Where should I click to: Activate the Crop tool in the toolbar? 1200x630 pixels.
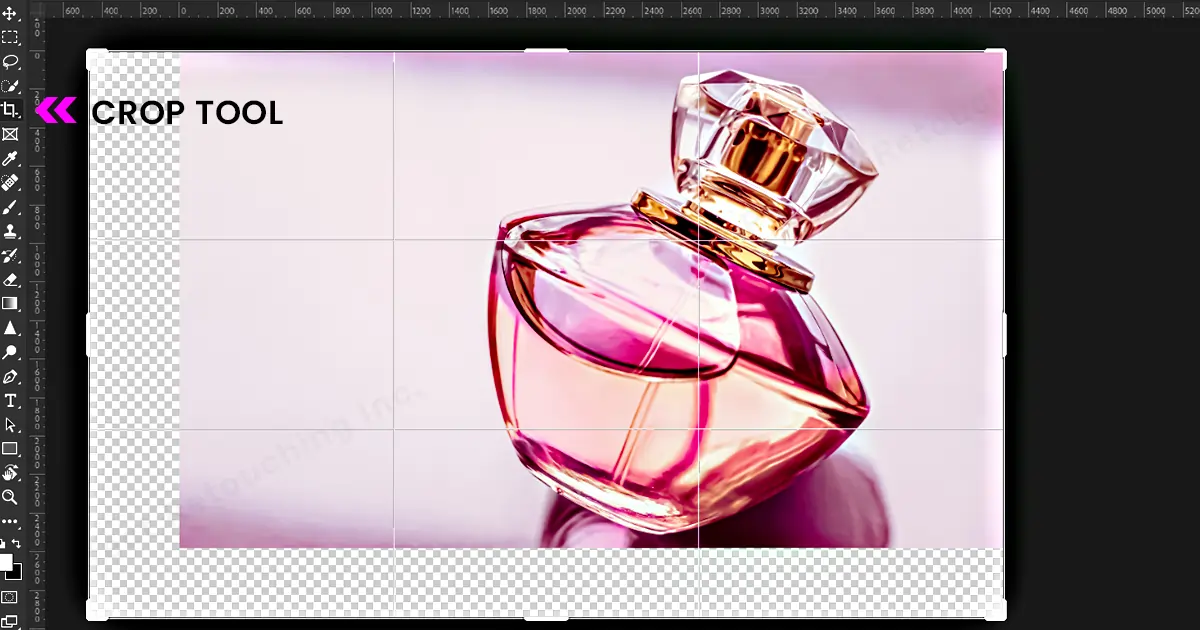point(10,110)
